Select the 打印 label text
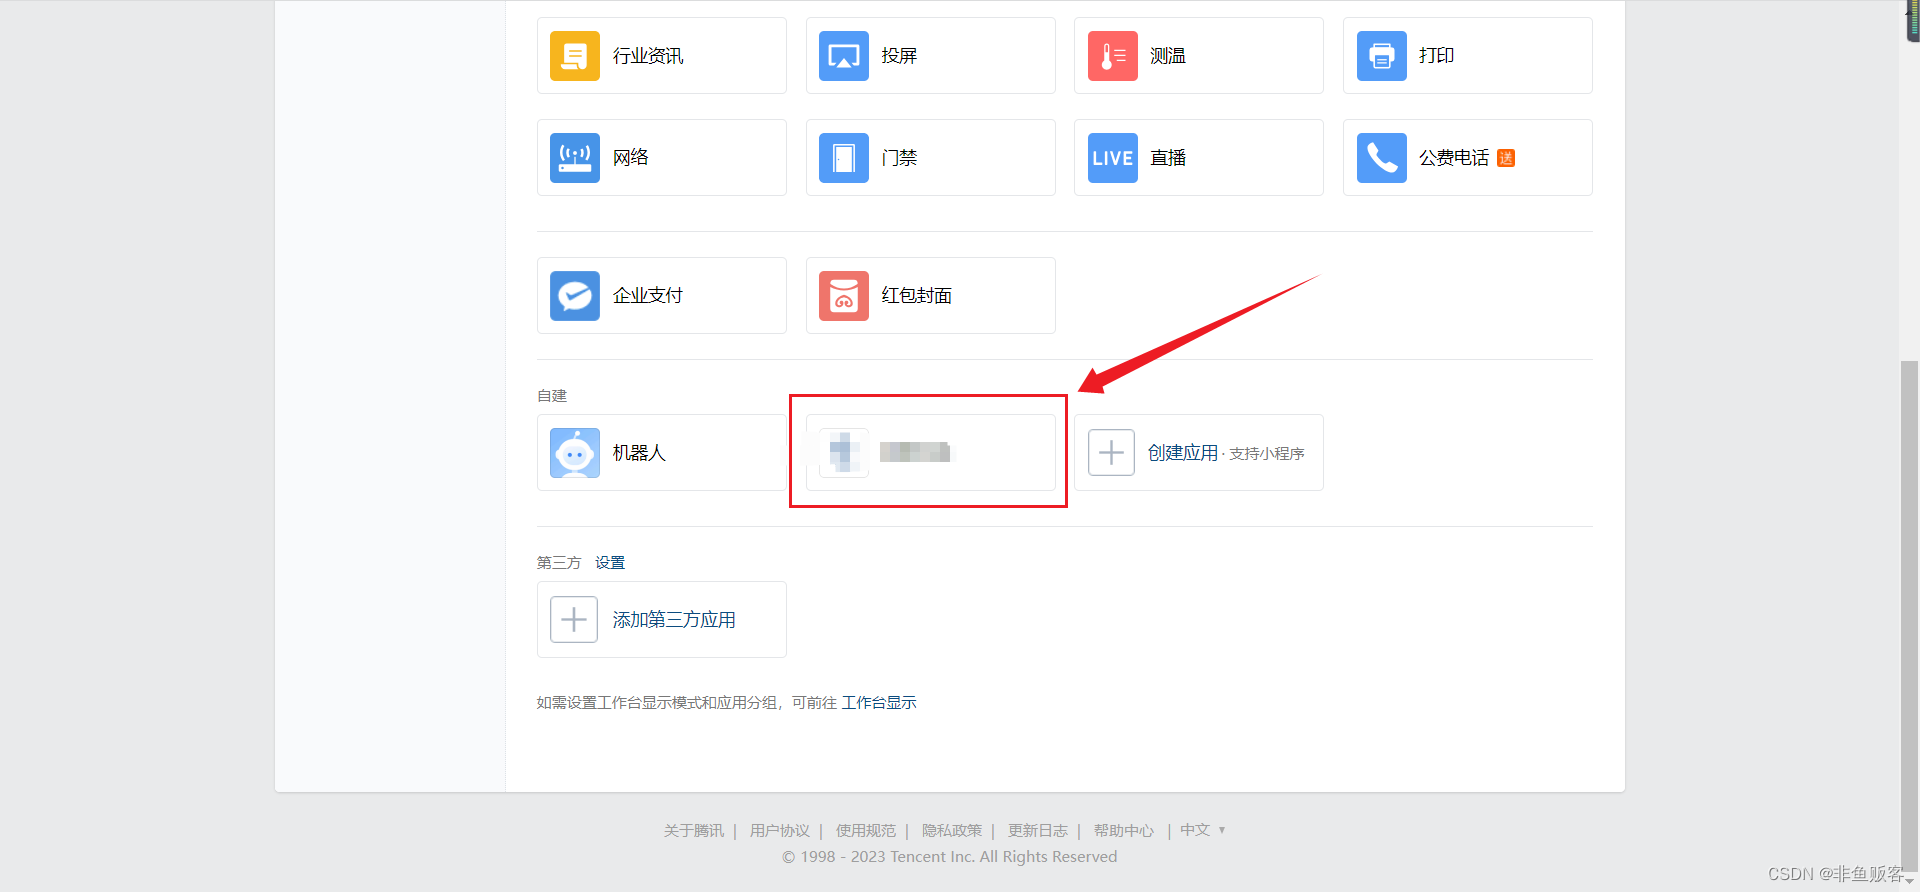This screenshot has width=1920, height=892. click(x=1437, y=56)
